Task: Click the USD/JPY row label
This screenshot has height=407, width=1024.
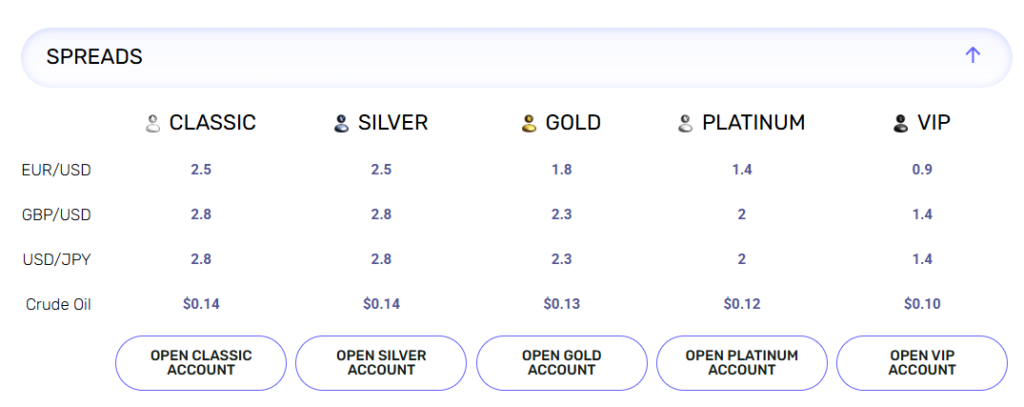Action: tap(56, 259)
